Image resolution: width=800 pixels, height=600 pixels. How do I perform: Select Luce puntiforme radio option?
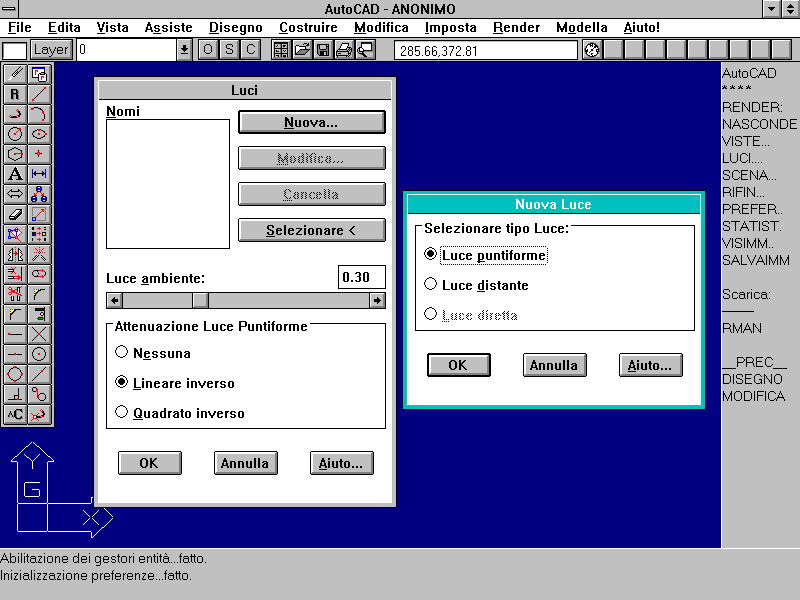[485, 255]
